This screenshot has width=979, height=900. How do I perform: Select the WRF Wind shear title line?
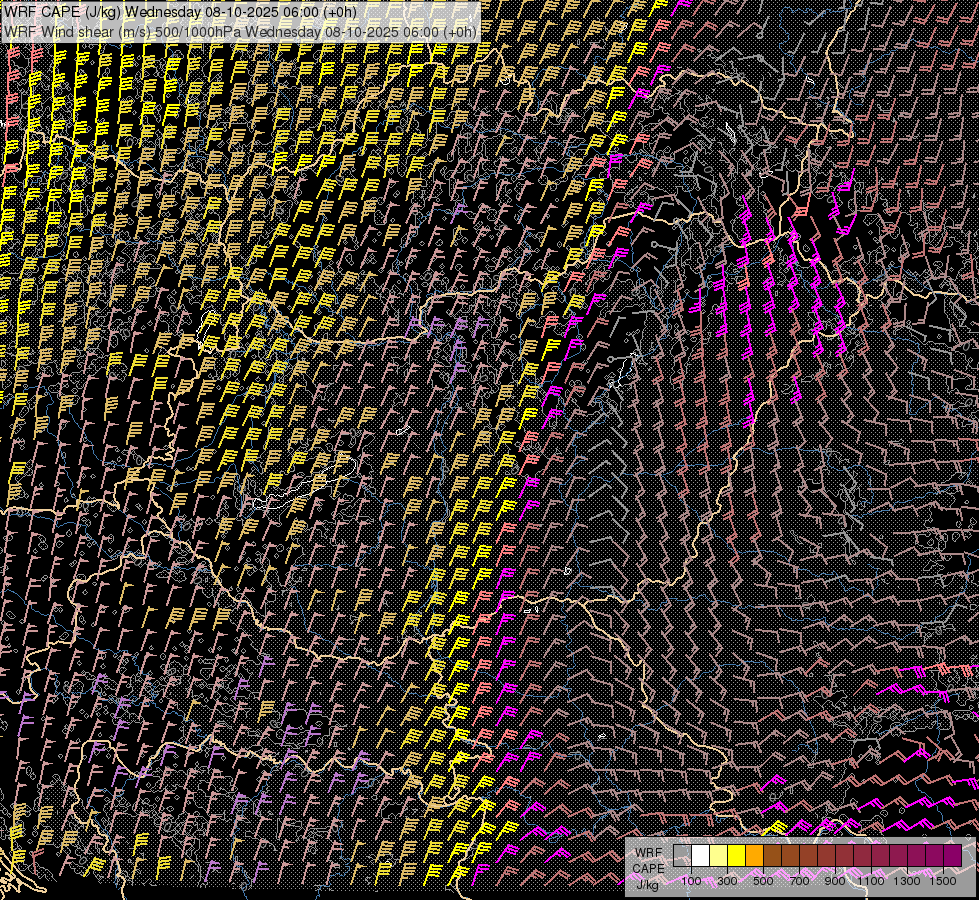(x=240, y=31)
